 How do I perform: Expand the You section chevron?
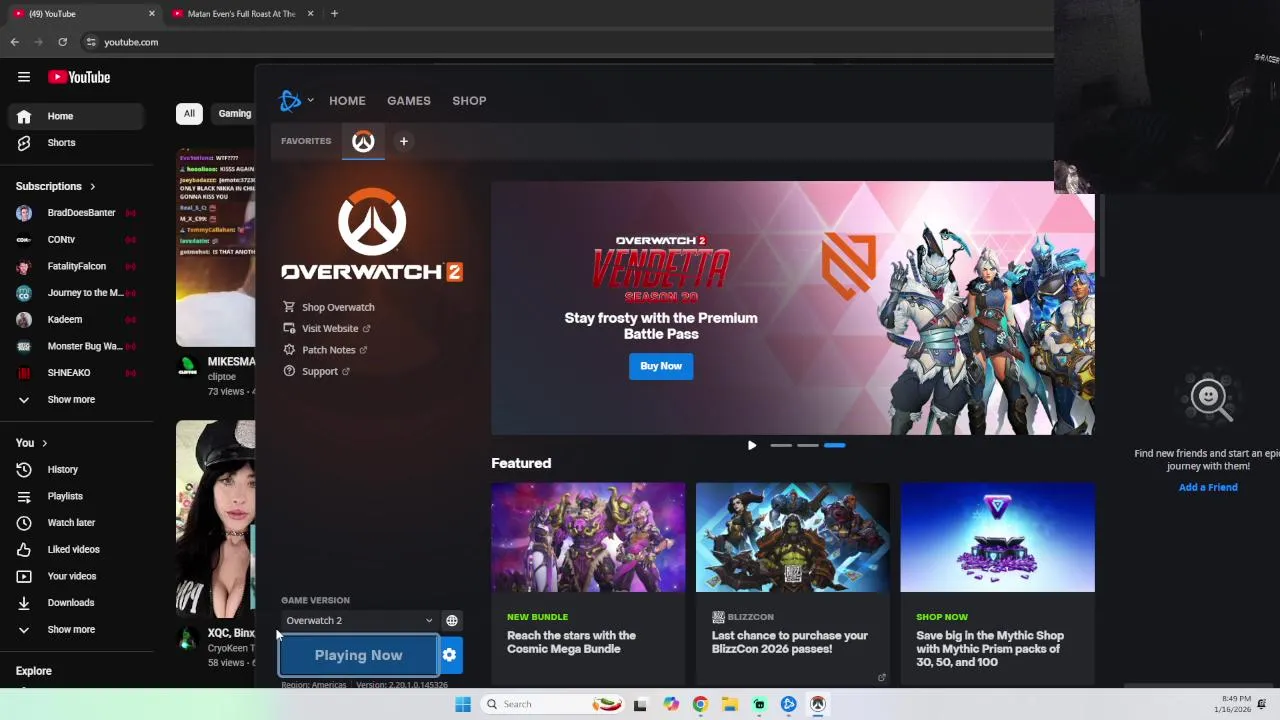(44, 443)
